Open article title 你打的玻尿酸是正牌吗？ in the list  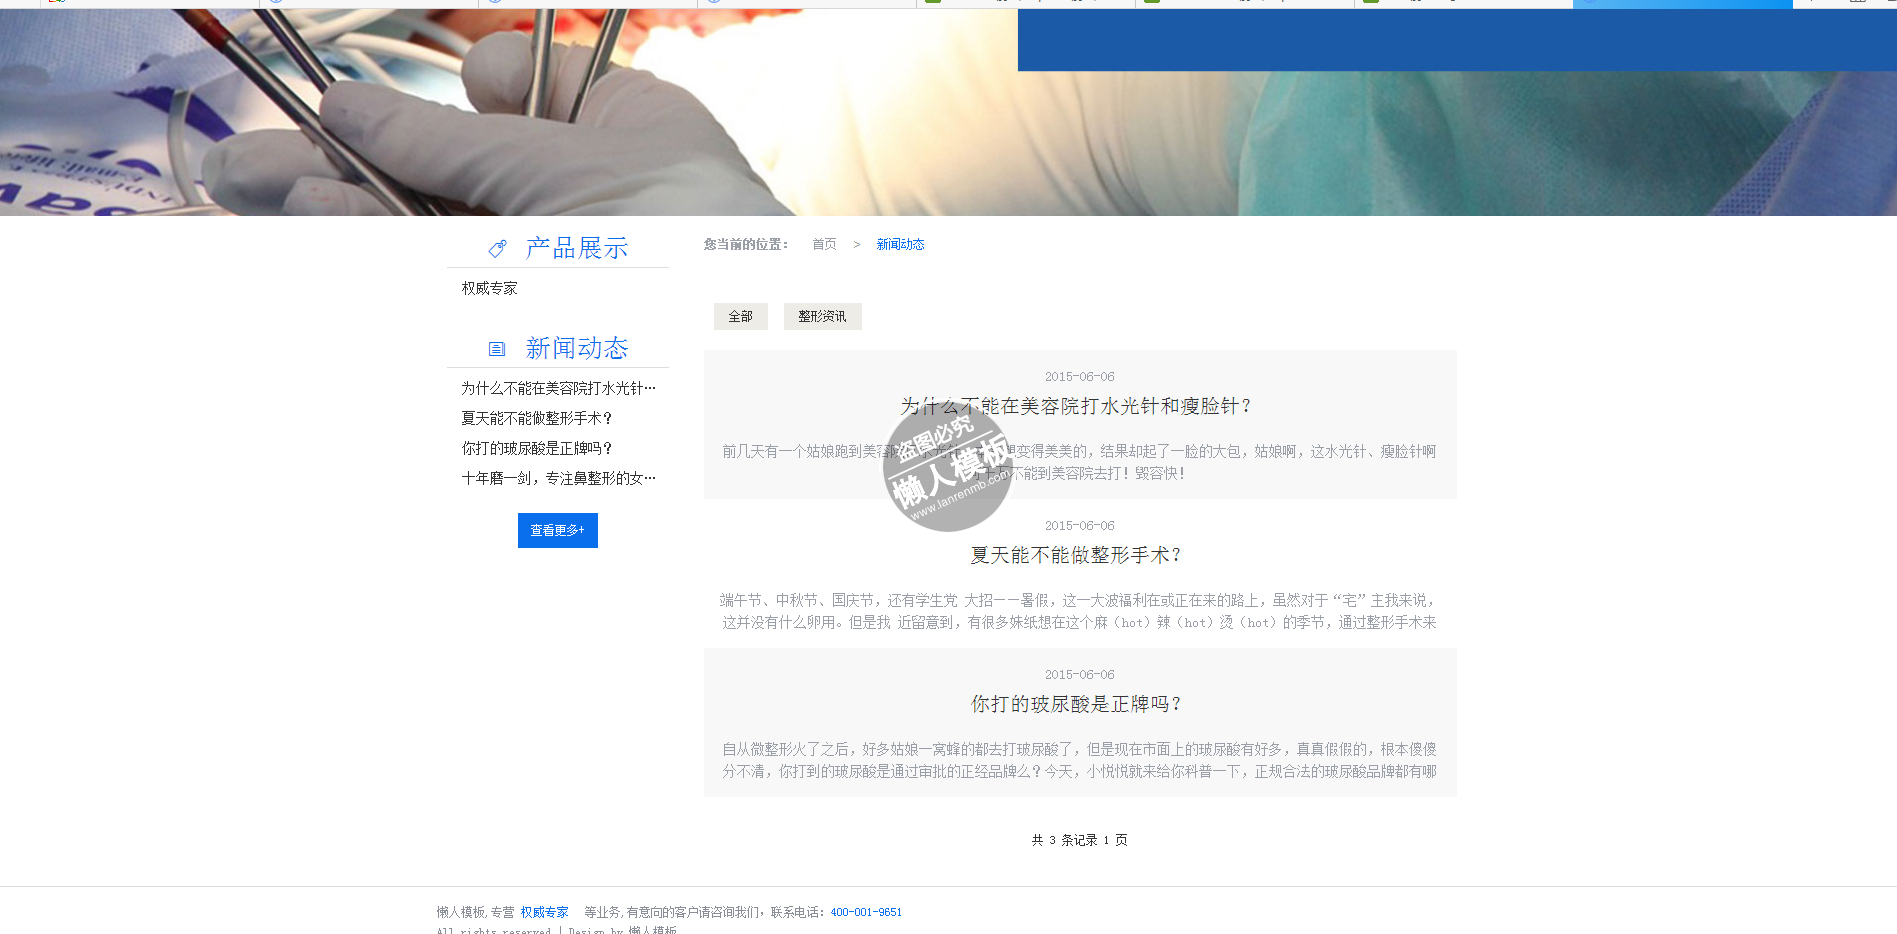point(1078,704)
